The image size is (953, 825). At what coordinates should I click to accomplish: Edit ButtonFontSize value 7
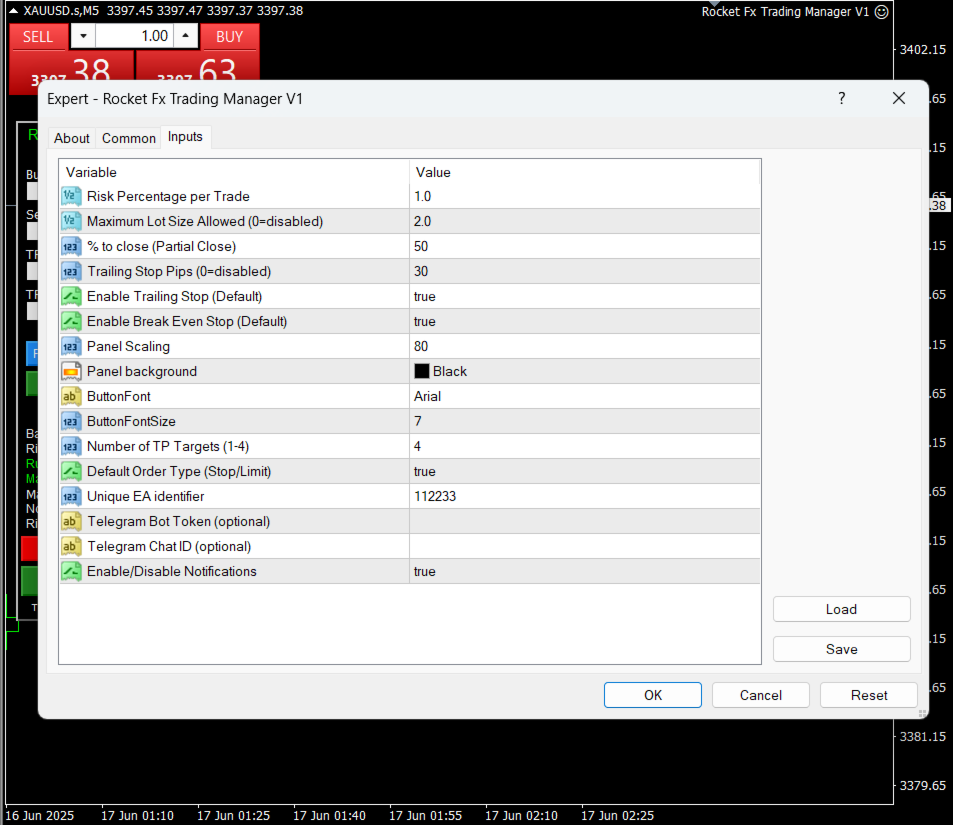[585, 421]
